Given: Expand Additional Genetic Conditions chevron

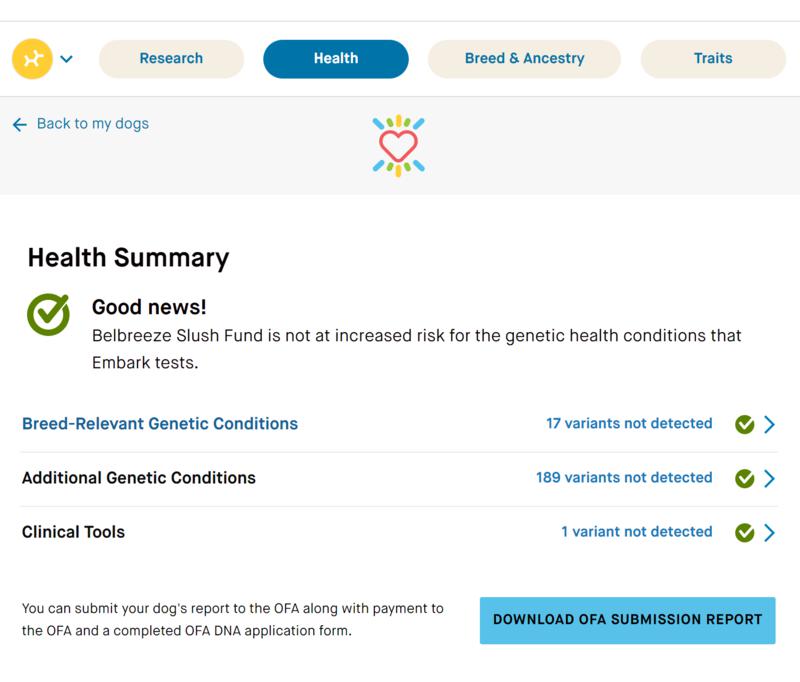Looking at the screenshot, I should point(769,478).
